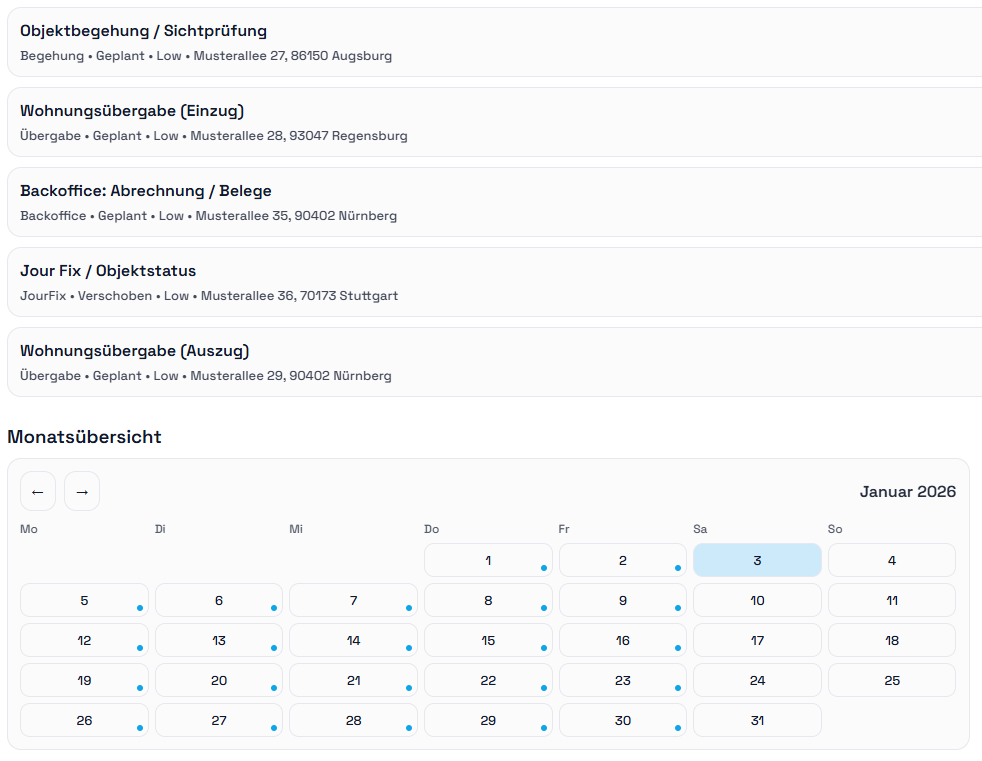Pick day 15 in the calendar grid
This screenshot has width=982, height=761.
click(x=488, y=641)
